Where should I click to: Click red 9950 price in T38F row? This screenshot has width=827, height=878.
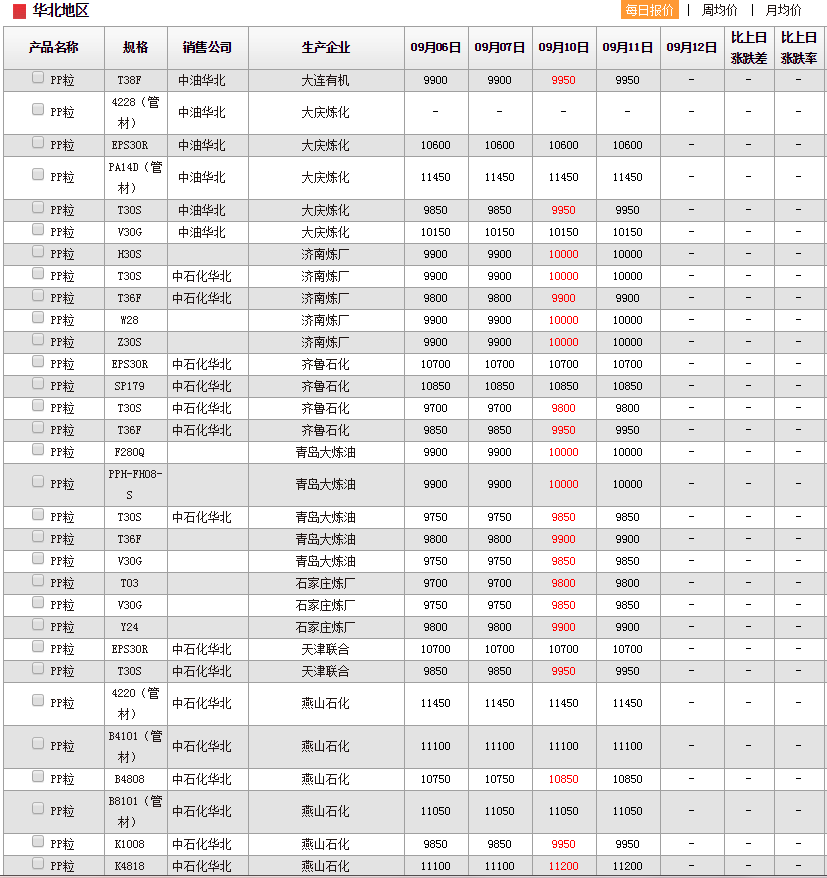point(563,81)
